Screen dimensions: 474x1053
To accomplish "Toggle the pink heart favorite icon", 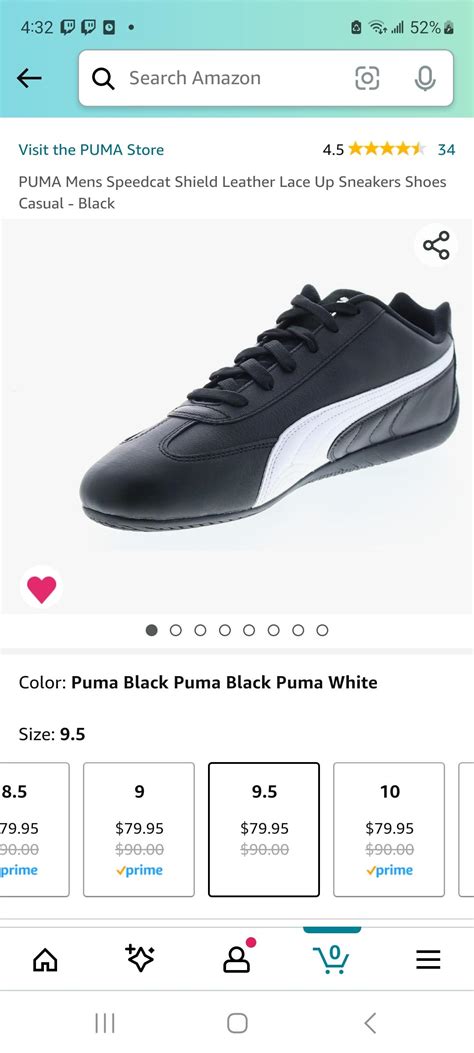I will 42,588.
